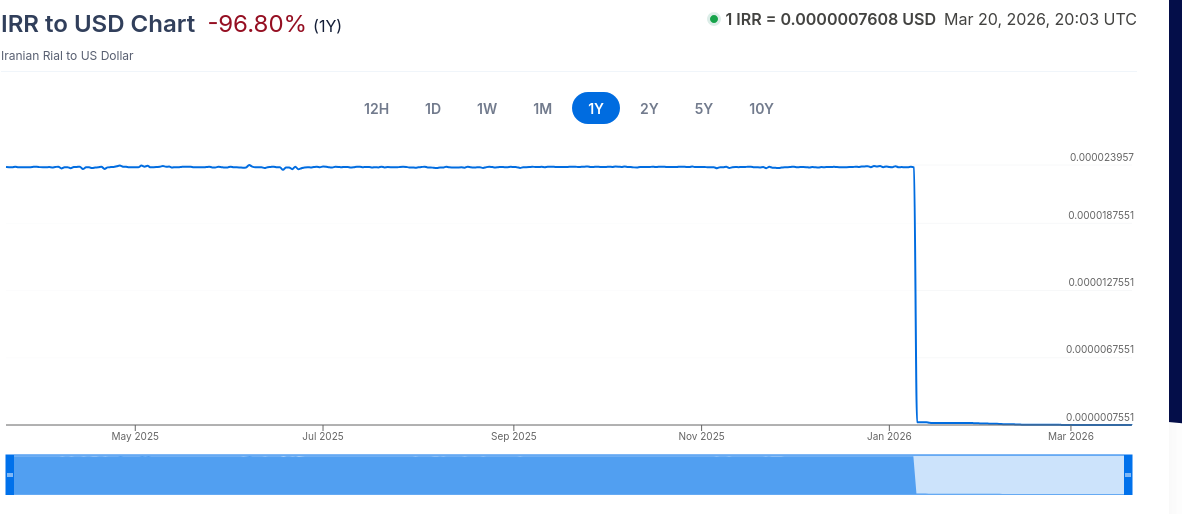Choose the 5Y time range
Image resolution: width=1182 pixels, height=514 pixels.
pos(703,109)
